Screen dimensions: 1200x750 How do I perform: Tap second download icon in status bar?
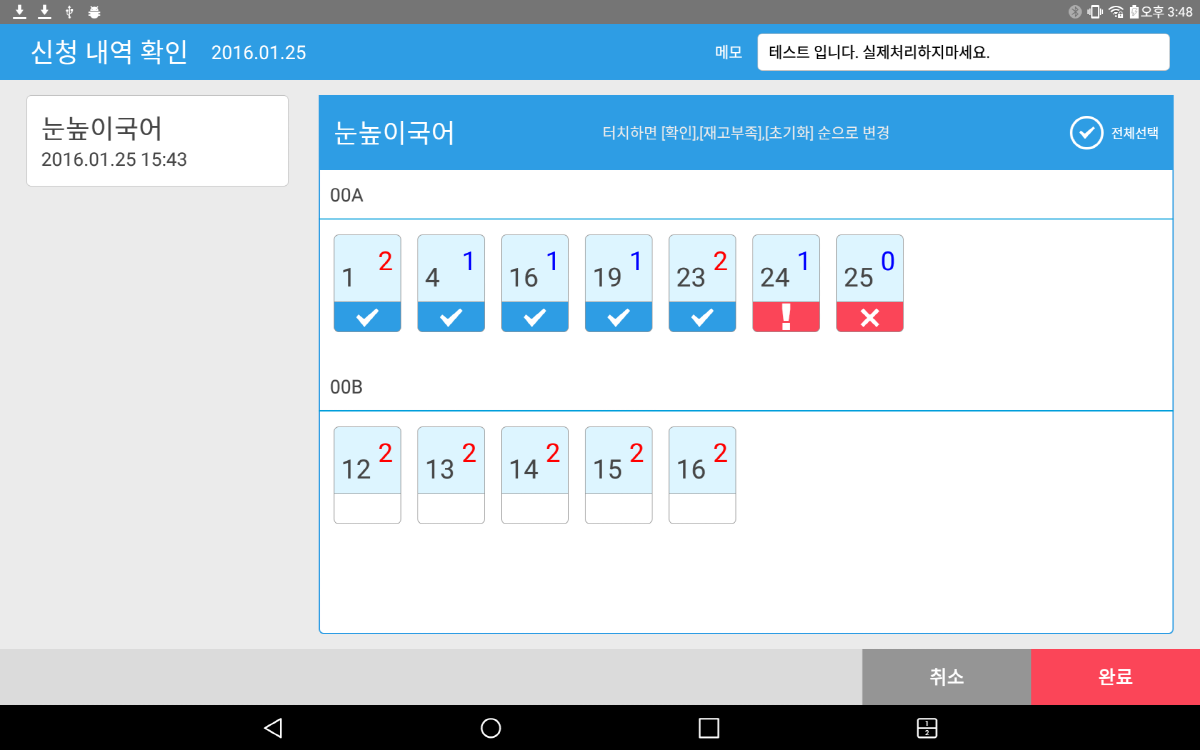44,12
